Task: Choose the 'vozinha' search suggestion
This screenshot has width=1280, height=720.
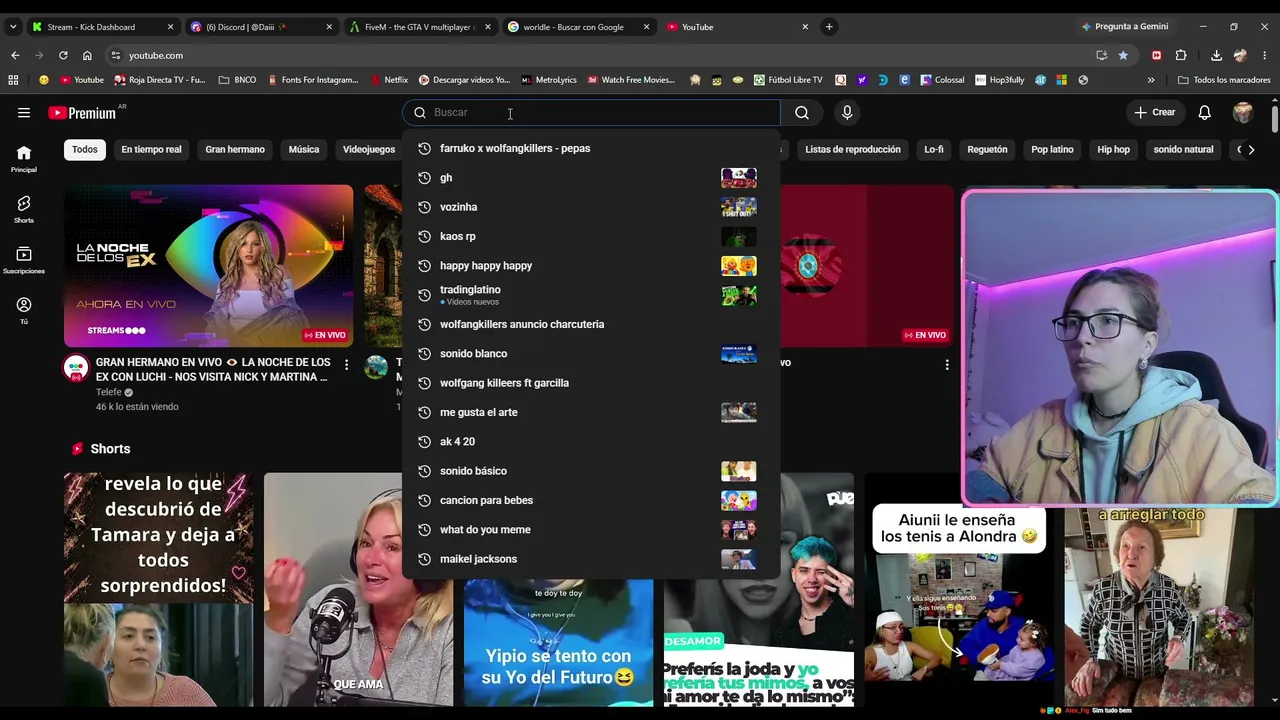Action: click(x=591, y=207)
